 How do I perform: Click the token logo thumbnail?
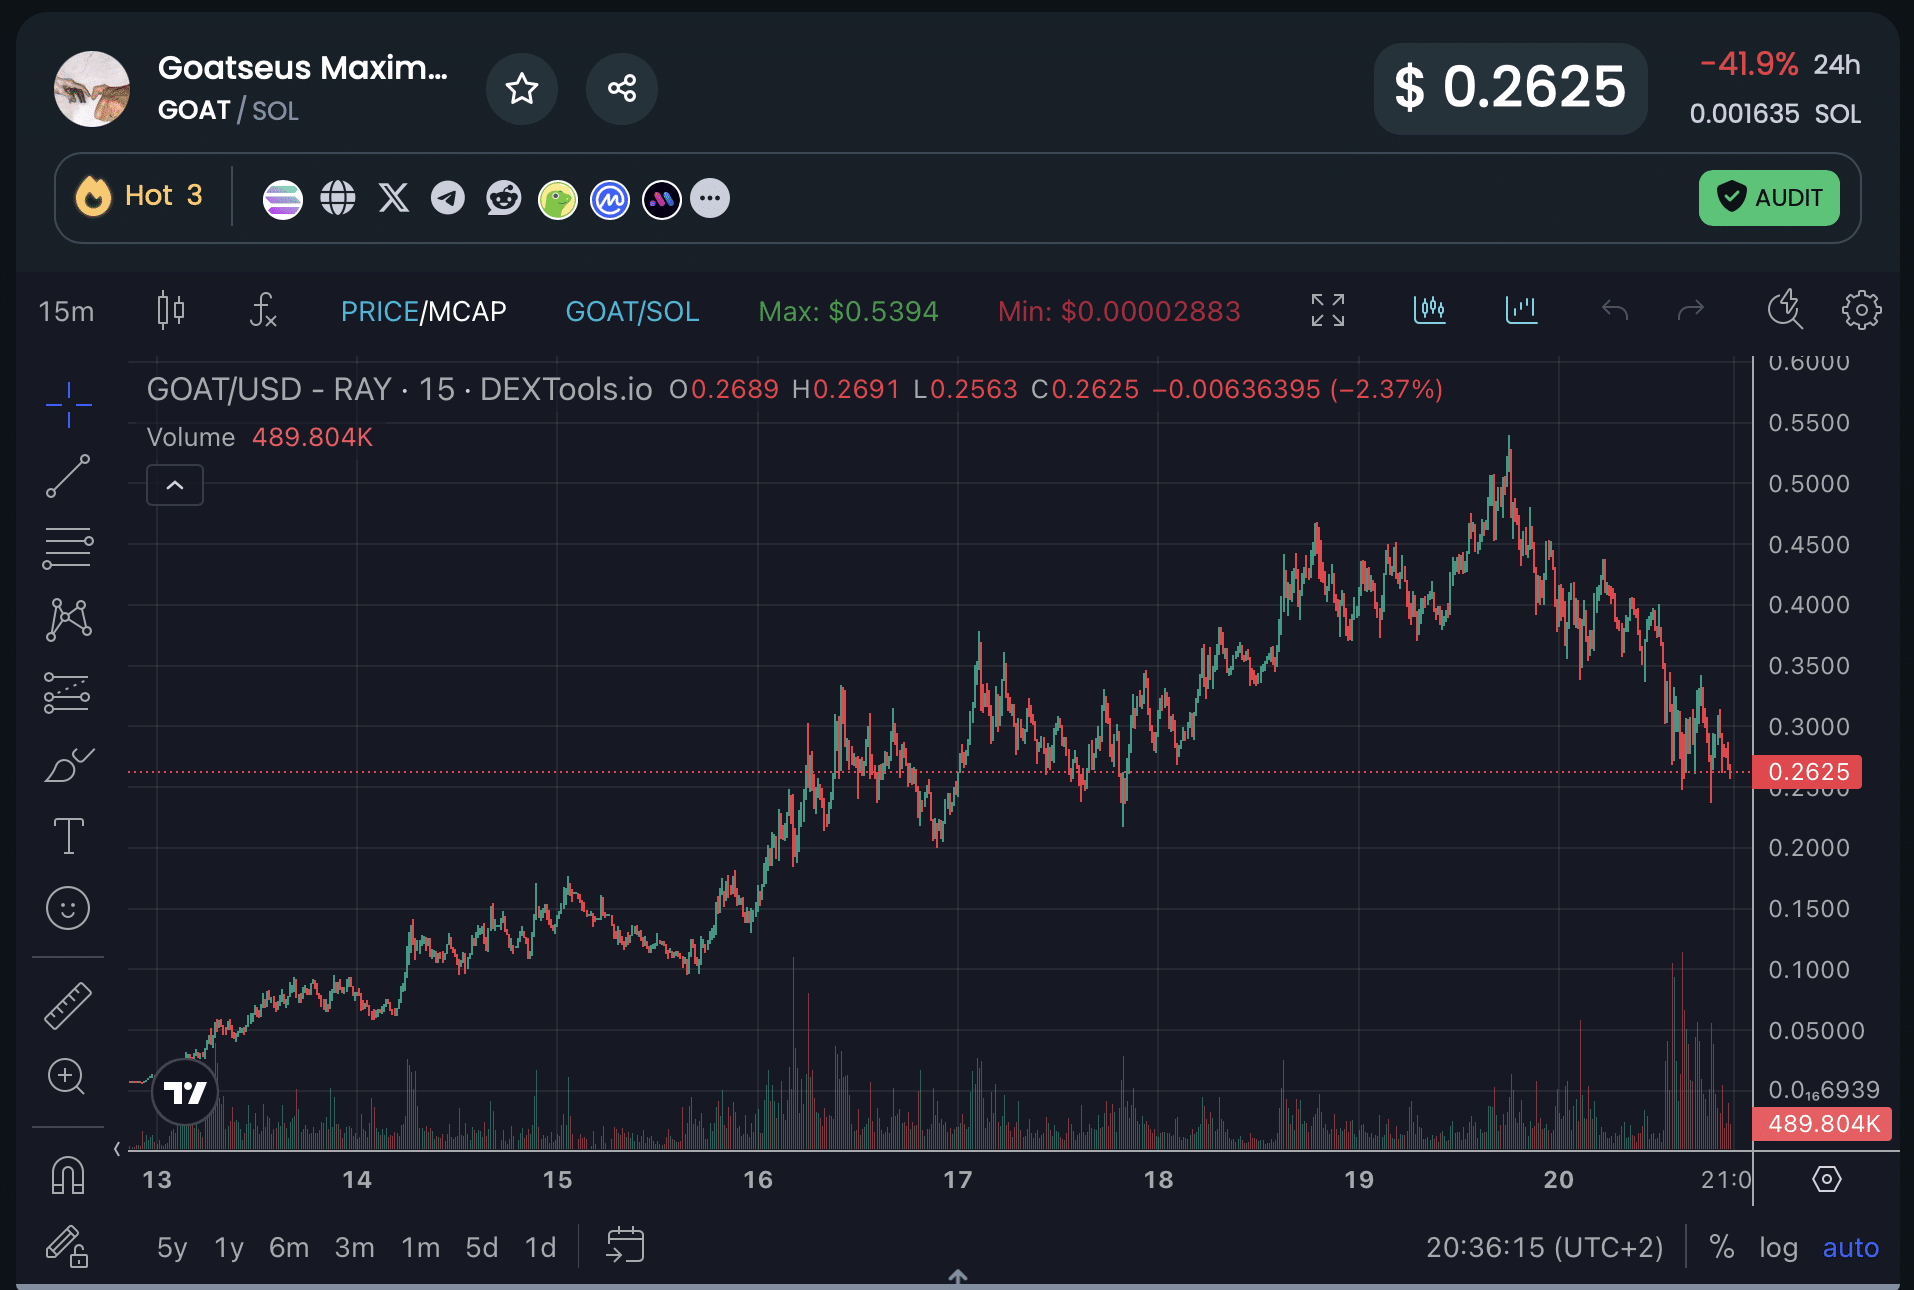92,89
